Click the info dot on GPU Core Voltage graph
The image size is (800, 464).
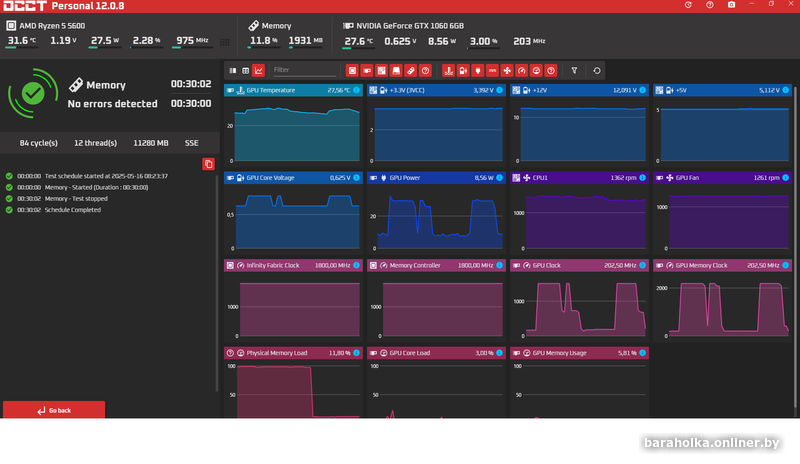coord(356,178)
